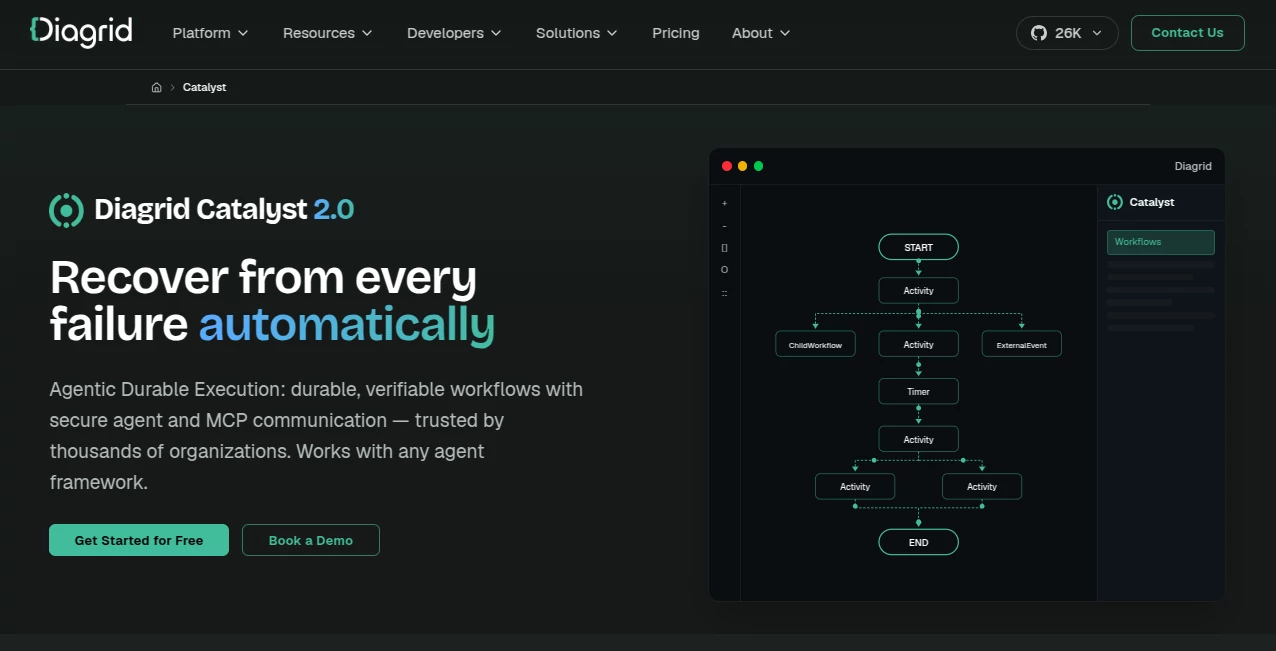Expand the GitHub 26K dropdown chevron
Image resolution: width=1276 pixels, height=651 pixels.
[1097, 33]
